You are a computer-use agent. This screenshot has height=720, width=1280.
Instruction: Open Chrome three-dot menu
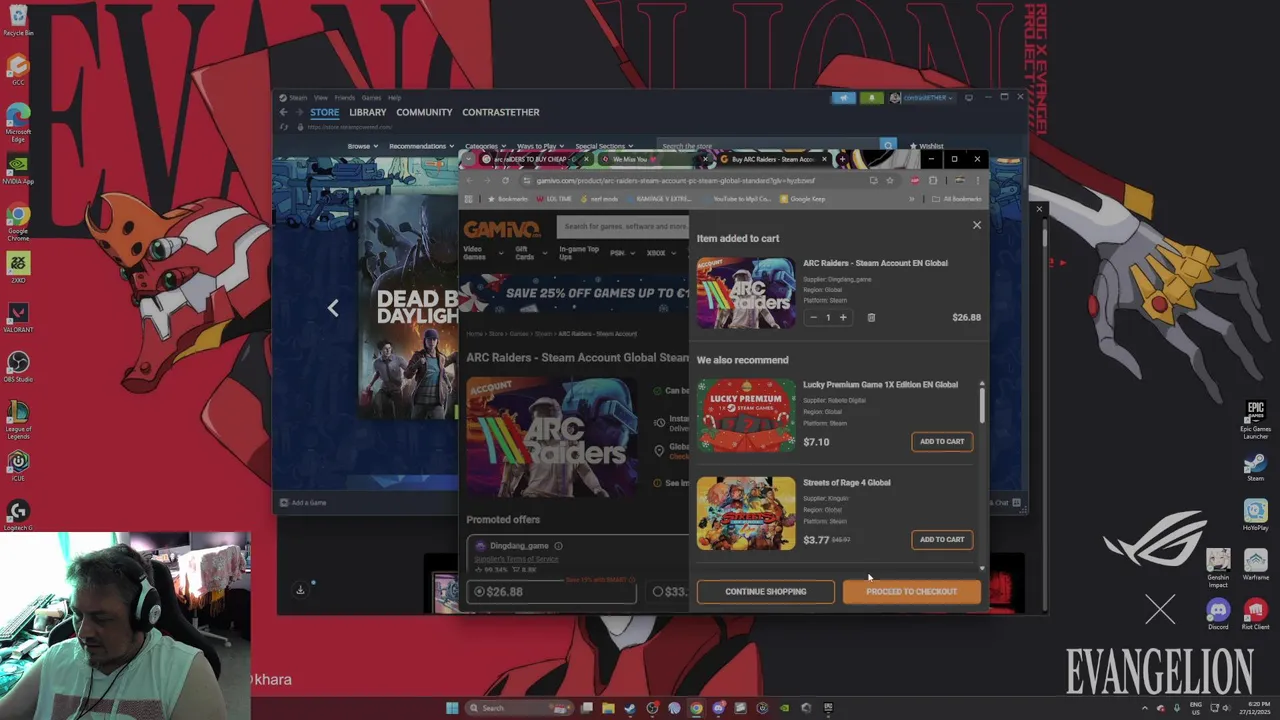pos(977,181)
